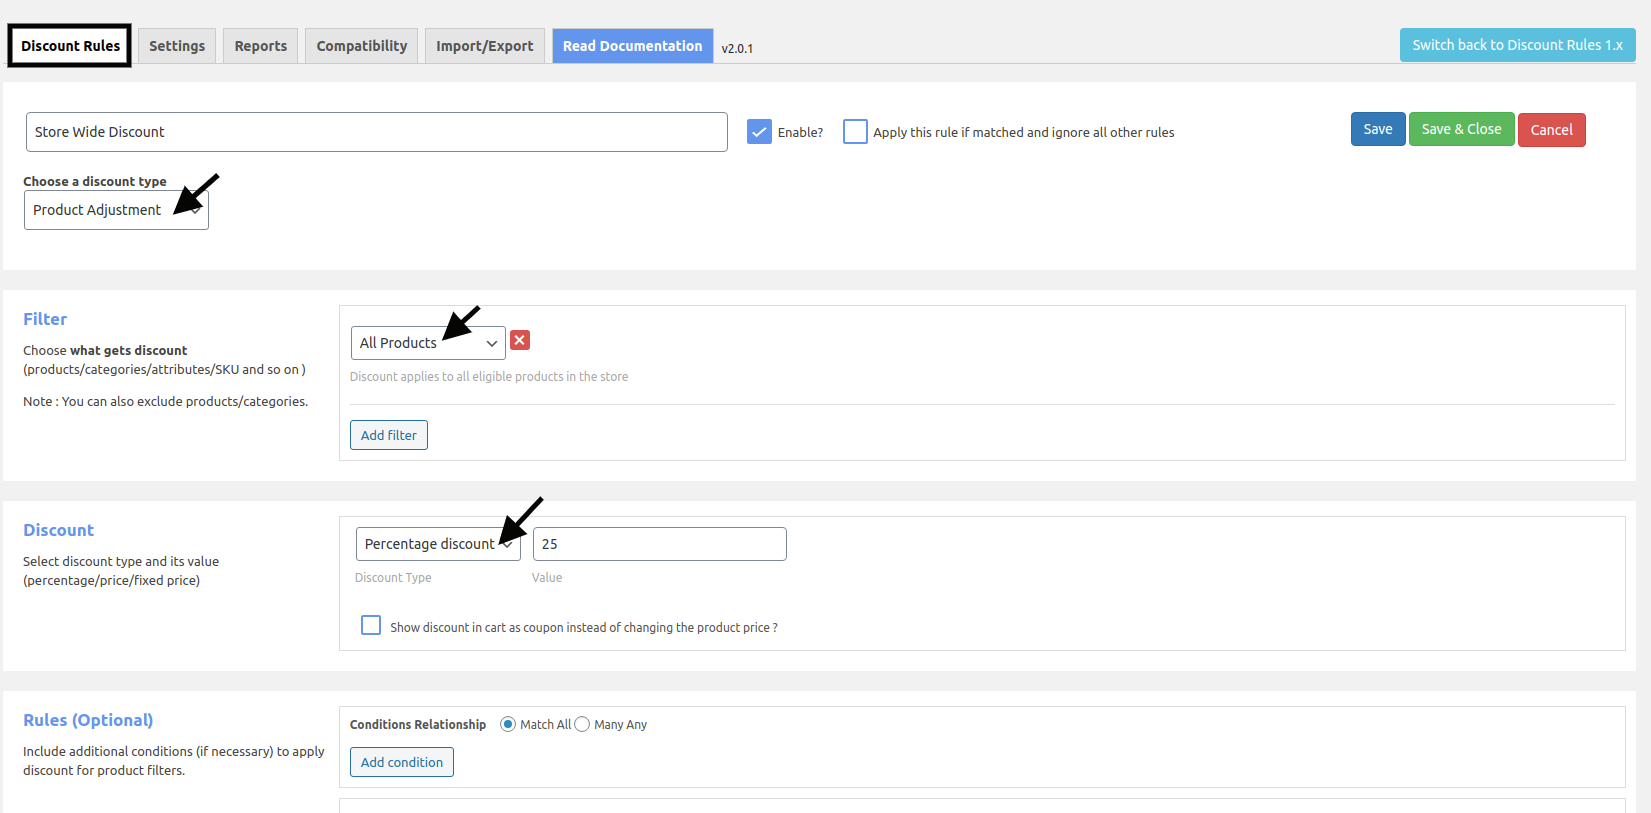Open the Percentage discount type dropdown
Screen dimensions: 1651x813
pyautogui.click(x=437, y=544)
